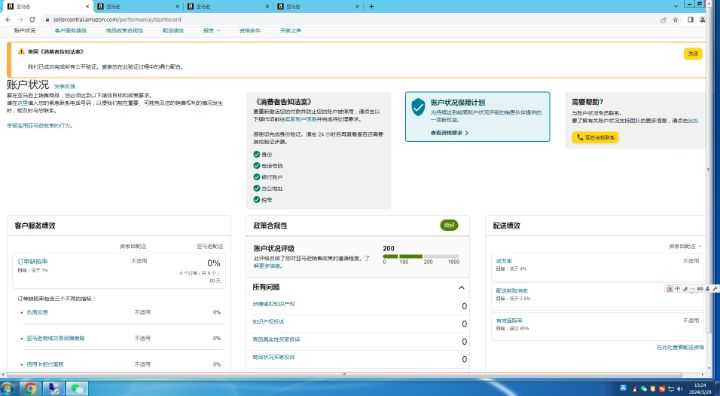Open the 订单缺陷率 metric link
This screenshot has height=396, width=720.
click(32, 261)
